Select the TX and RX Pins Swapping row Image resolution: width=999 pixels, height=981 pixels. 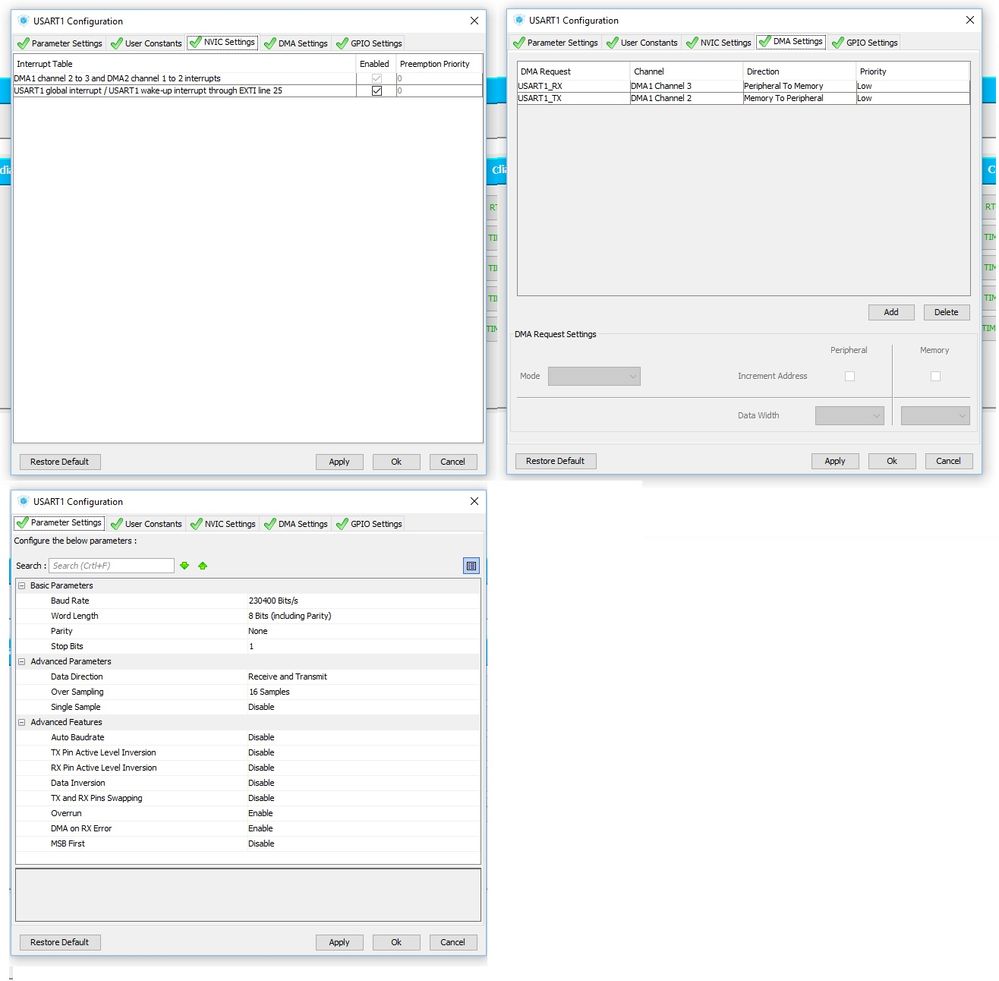click(x=248, y=798)
